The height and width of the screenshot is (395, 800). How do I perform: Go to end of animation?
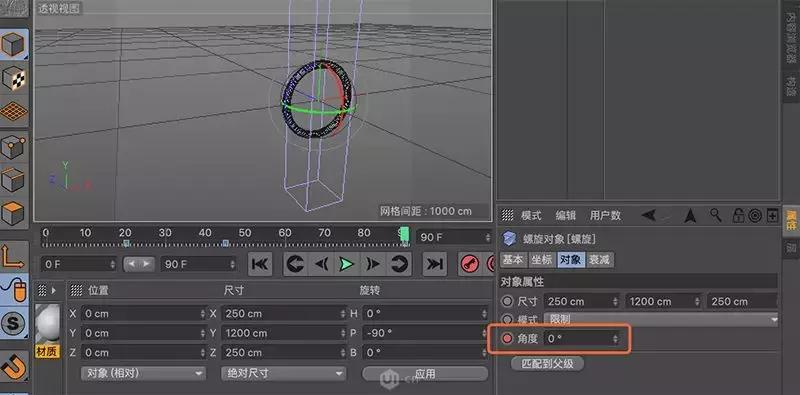[435, 264]
